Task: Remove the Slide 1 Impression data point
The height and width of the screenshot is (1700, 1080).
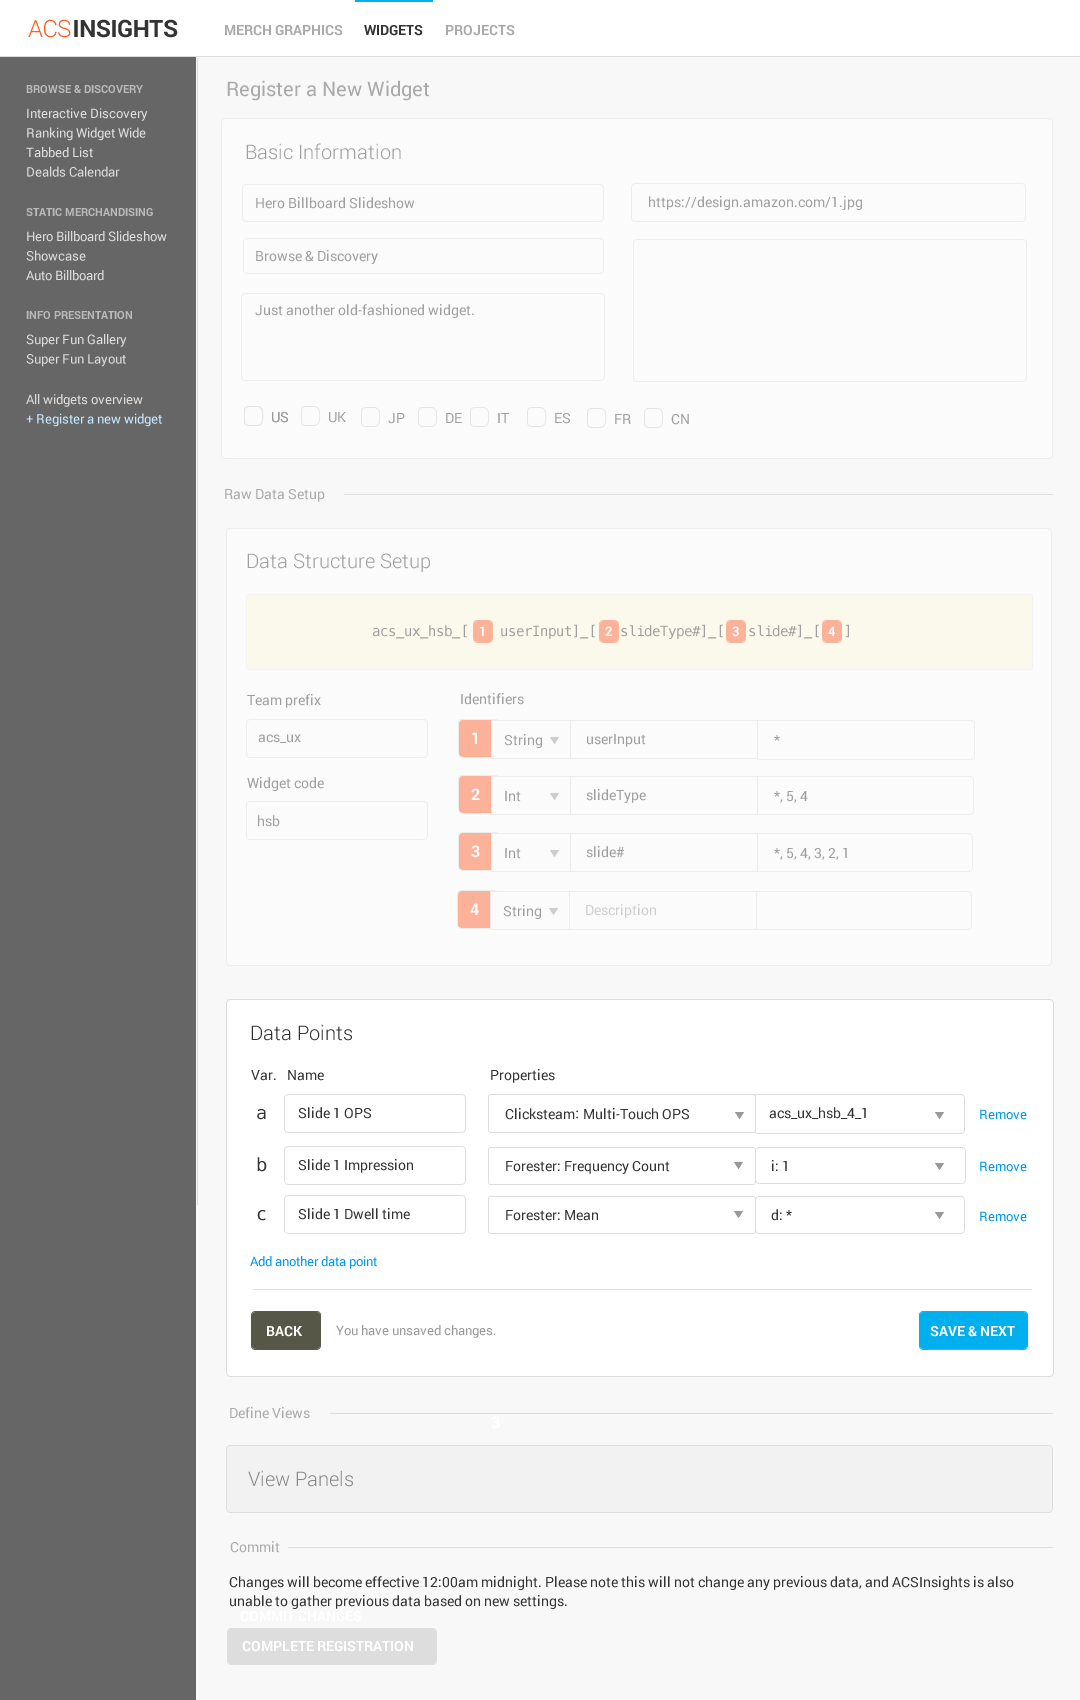Action: coord(1002,1167)
